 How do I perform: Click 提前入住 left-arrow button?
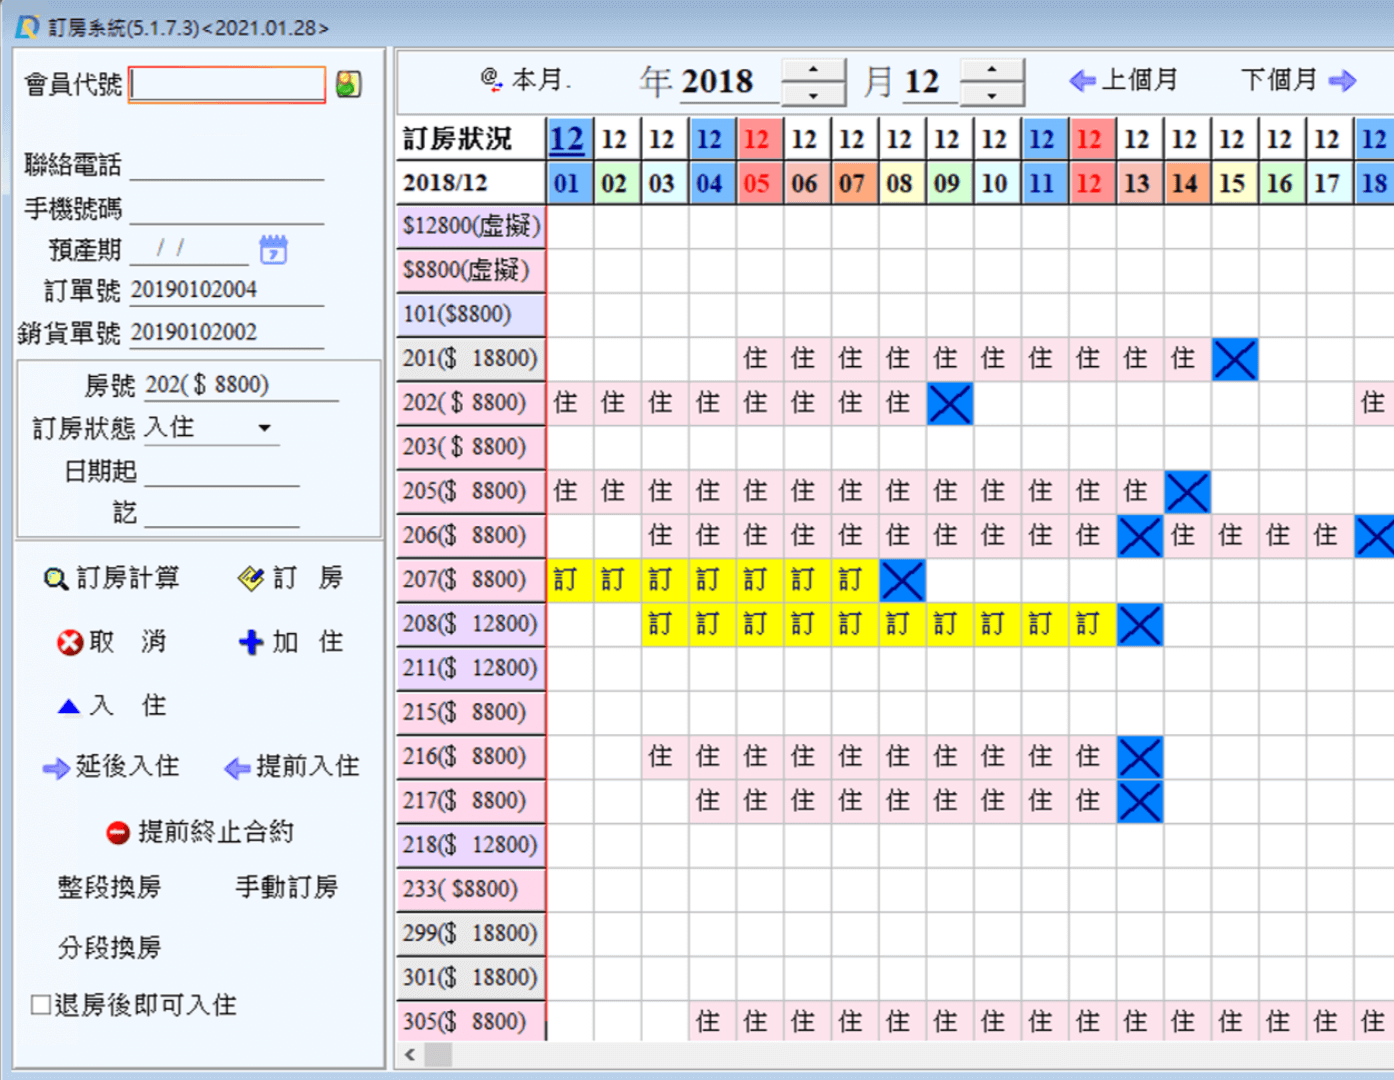pyautogui.click(x=292, y=767)
